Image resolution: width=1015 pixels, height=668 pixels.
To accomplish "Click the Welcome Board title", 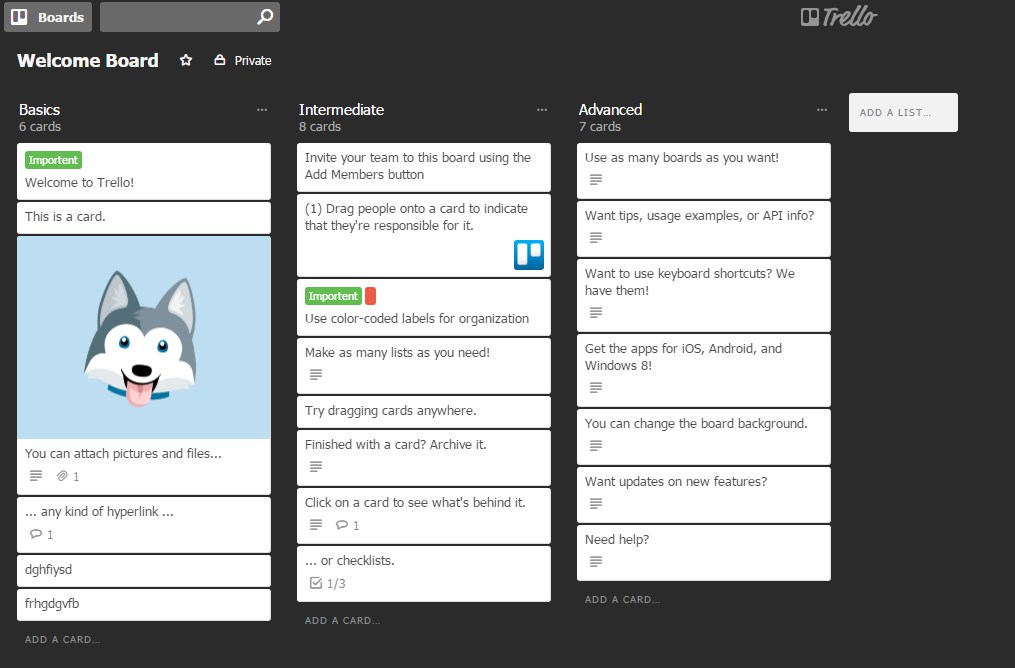I will tap(88, 60).
